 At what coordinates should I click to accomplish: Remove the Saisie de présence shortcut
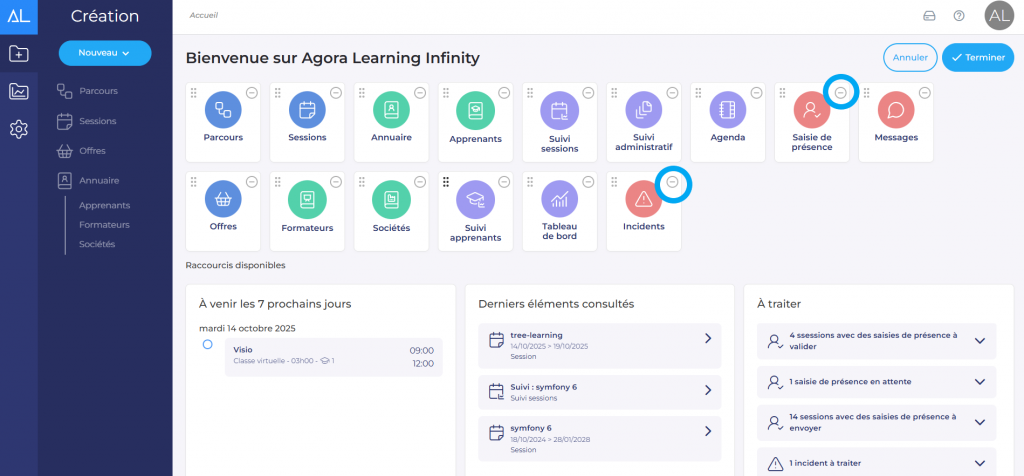coord(841,92)
